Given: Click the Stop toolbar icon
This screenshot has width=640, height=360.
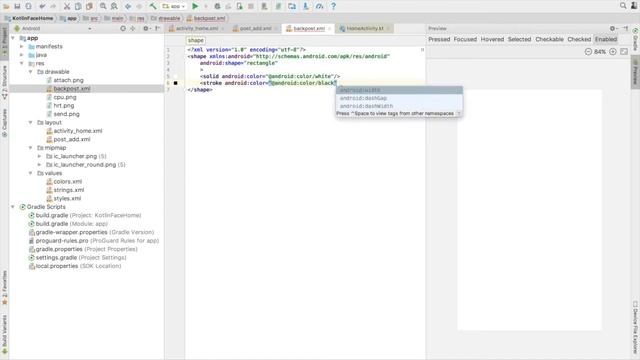Looking at the screenshot, I should (x=251, y=6).
